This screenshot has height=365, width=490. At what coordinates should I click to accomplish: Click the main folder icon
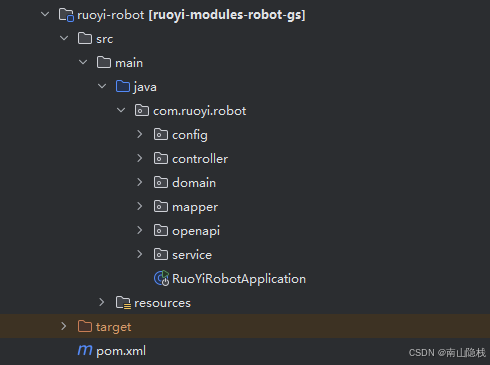point(104,62)
